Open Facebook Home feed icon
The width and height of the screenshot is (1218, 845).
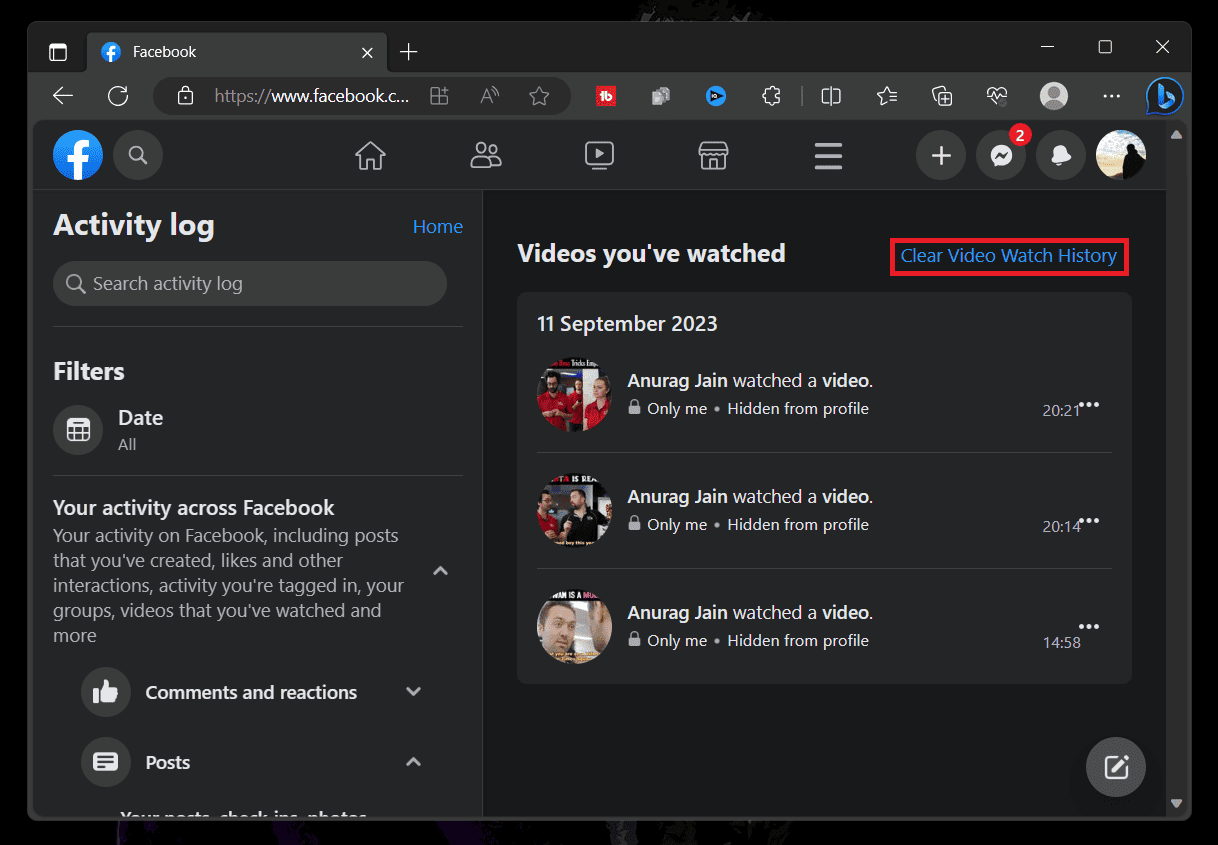[370, 156]
